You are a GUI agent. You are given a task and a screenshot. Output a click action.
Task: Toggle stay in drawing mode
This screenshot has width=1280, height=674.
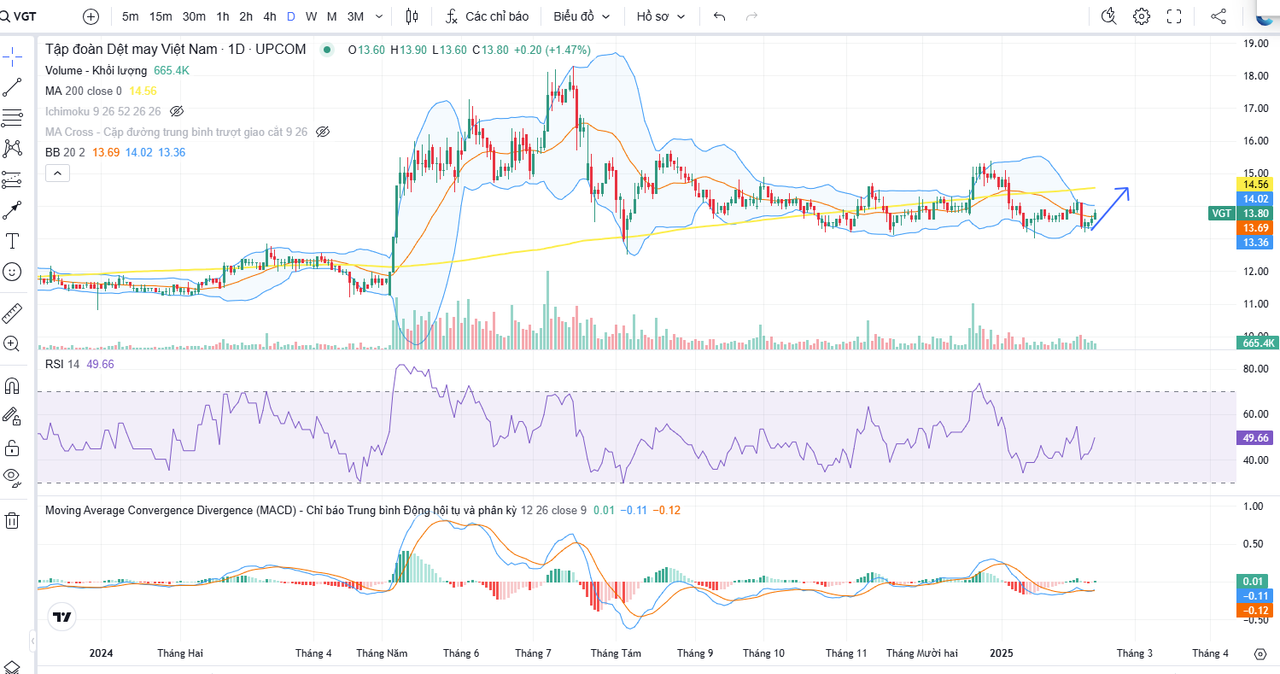pos(12,415)
